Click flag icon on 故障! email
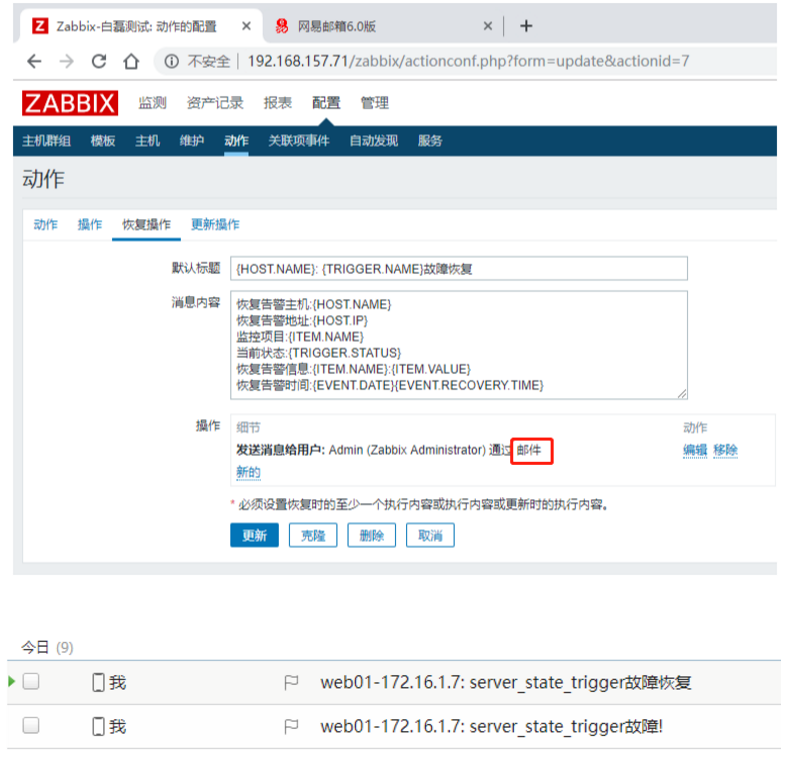790x757 pixels. [291, 726]
